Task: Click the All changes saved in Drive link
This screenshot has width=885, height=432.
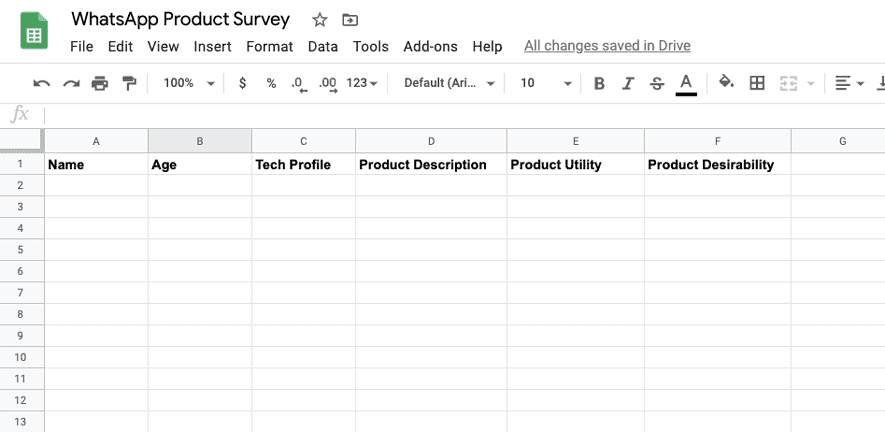Action: click(607, 46)
